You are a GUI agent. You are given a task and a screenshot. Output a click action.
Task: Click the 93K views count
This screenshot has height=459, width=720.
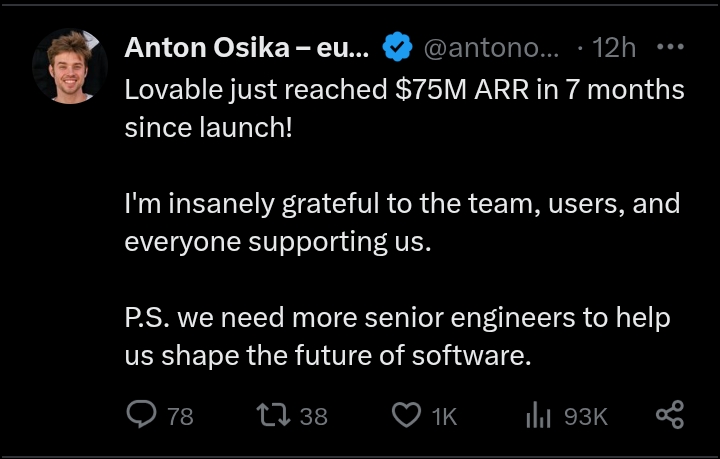(x=586, y=416)
